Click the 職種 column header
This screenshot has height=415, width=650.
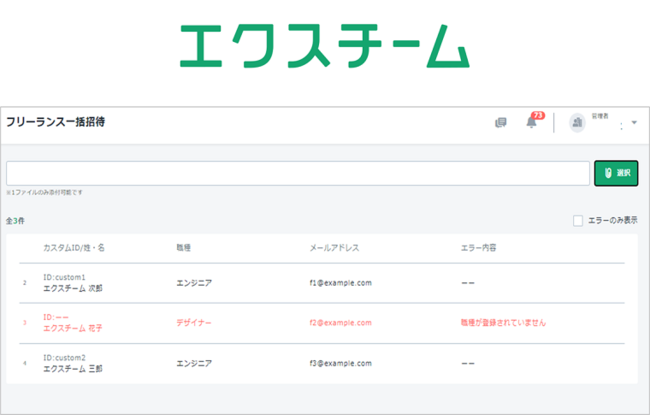pos(184,246)
